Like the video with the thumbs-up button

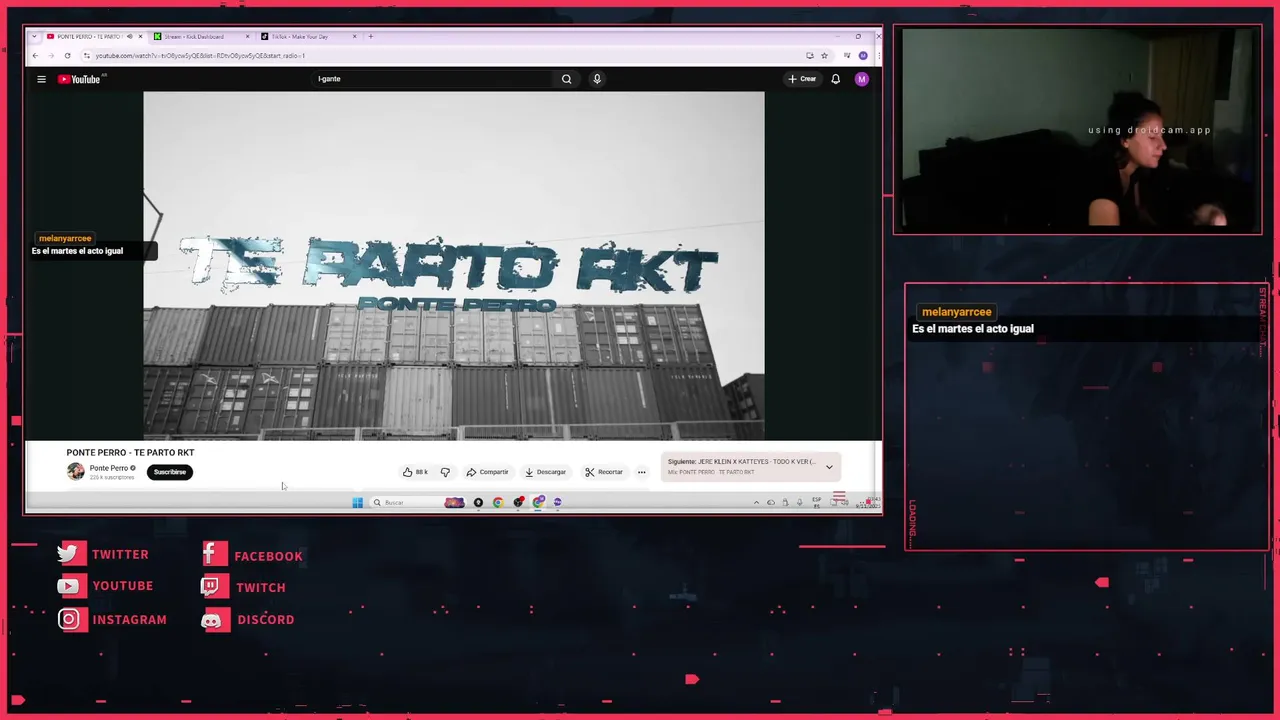point(415,472)
